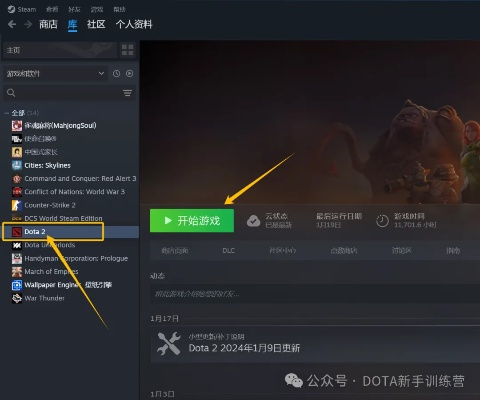Image resolution: width=480 pixels, height=400 pixels.
Task: Click the War Thunder game icon
Action: [17, 298]
